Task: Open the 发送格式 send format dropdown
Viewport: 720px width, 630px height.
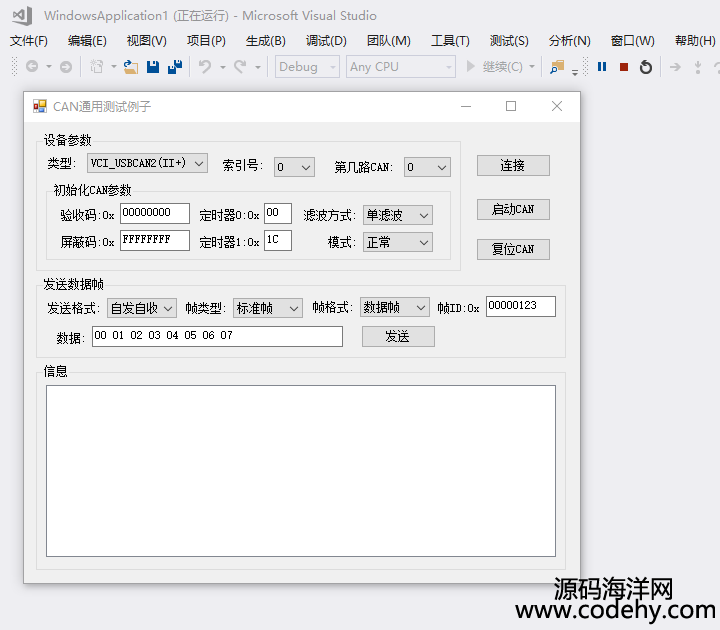Action: pos(142,308)
